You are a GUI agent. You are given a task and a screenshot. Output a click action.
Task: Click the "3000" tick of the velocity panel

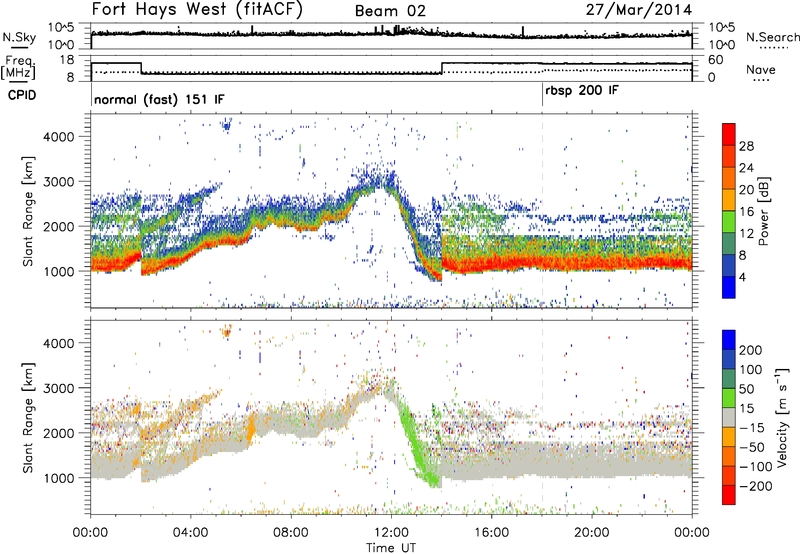[59, 388]
